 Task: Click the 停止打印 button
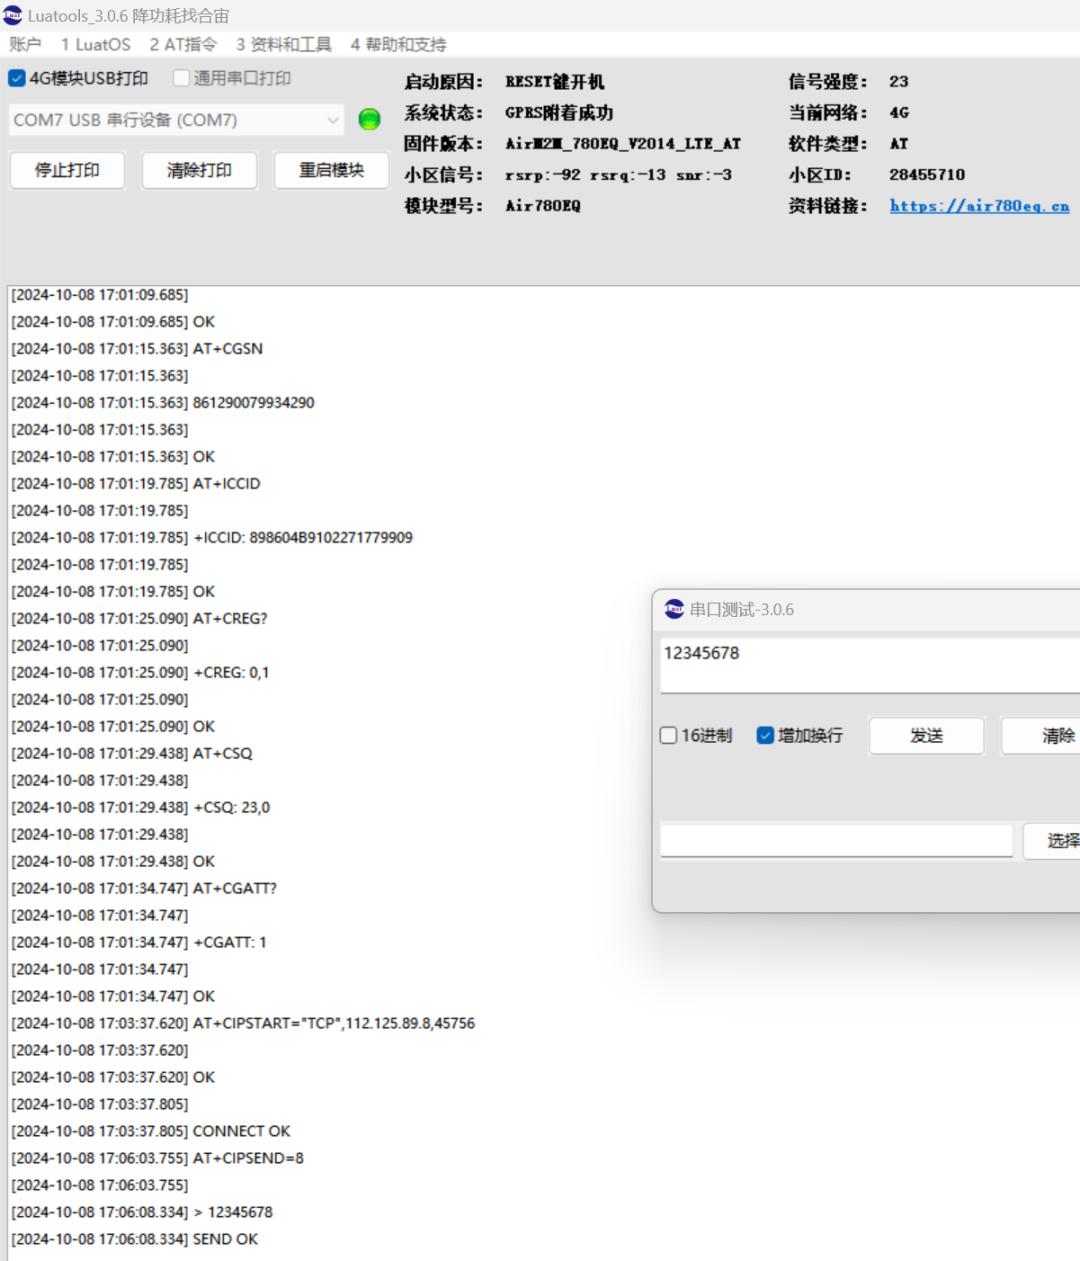67,170
